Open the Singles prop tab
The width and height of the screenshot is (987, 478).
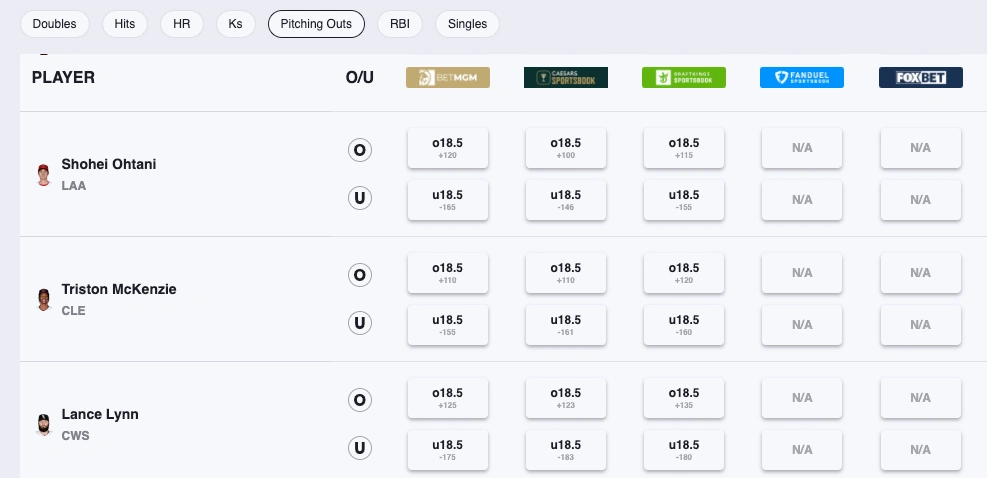467,24
